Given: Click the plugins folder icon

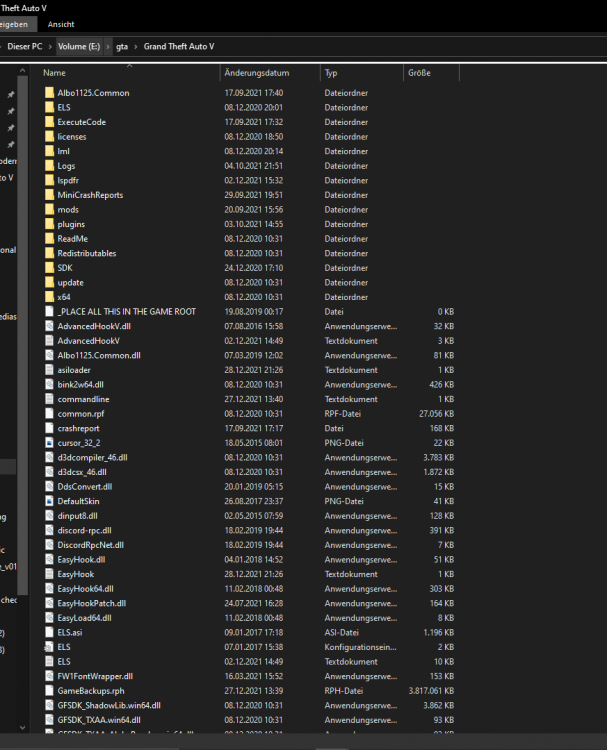Looking at the screenshot, I should click(x=49, y=224).
